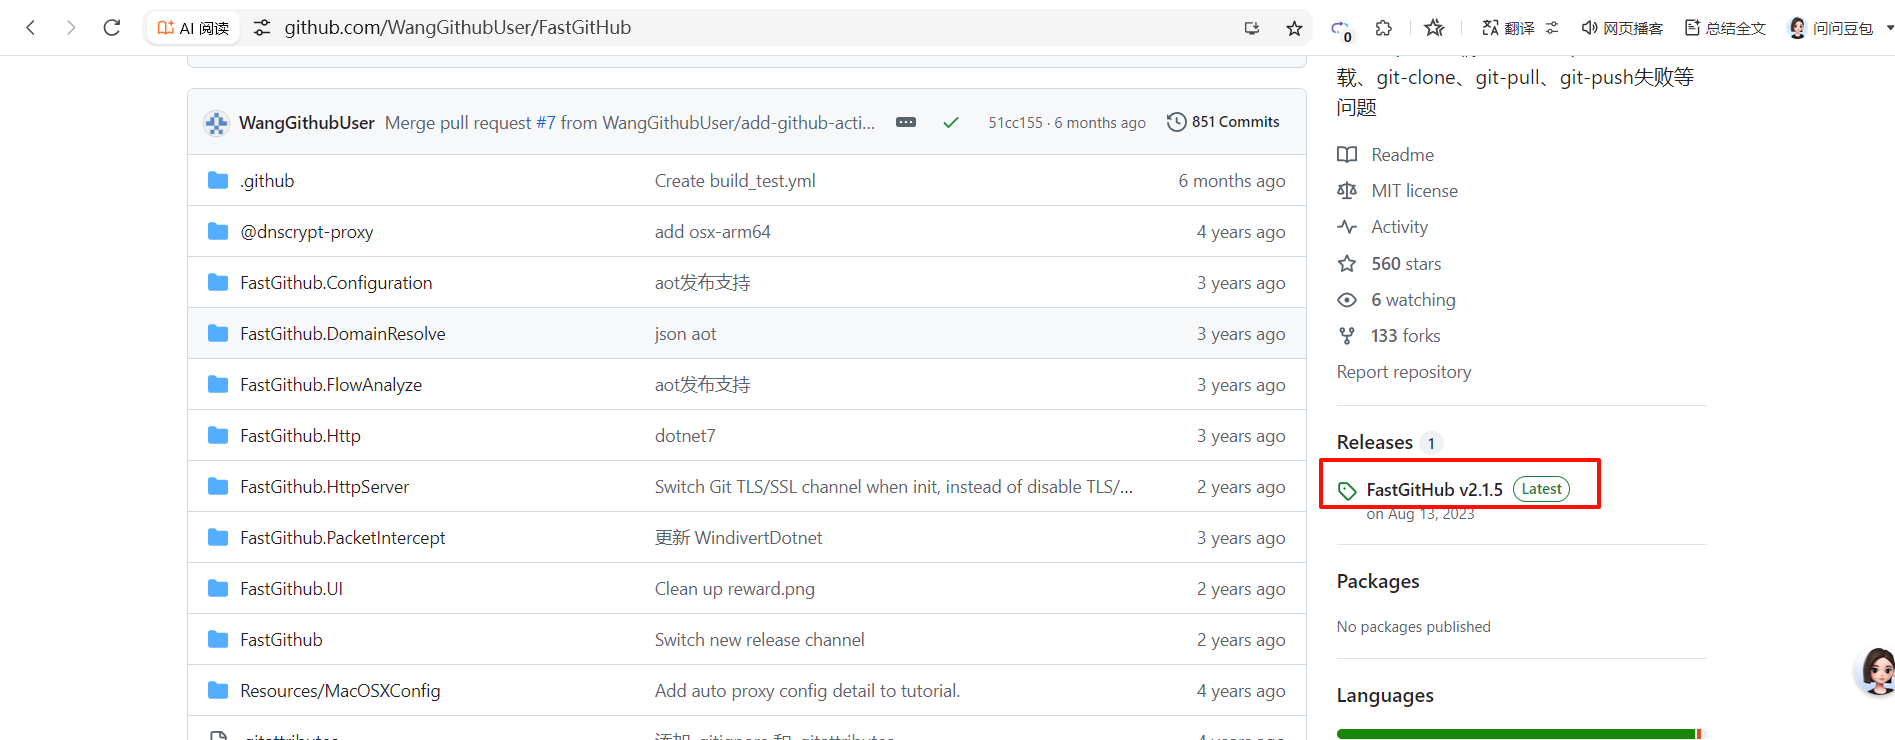Screen dimensions: 1895x740
Task: View the 560 stars stargazers
Action: click(x=1406, y=264)
